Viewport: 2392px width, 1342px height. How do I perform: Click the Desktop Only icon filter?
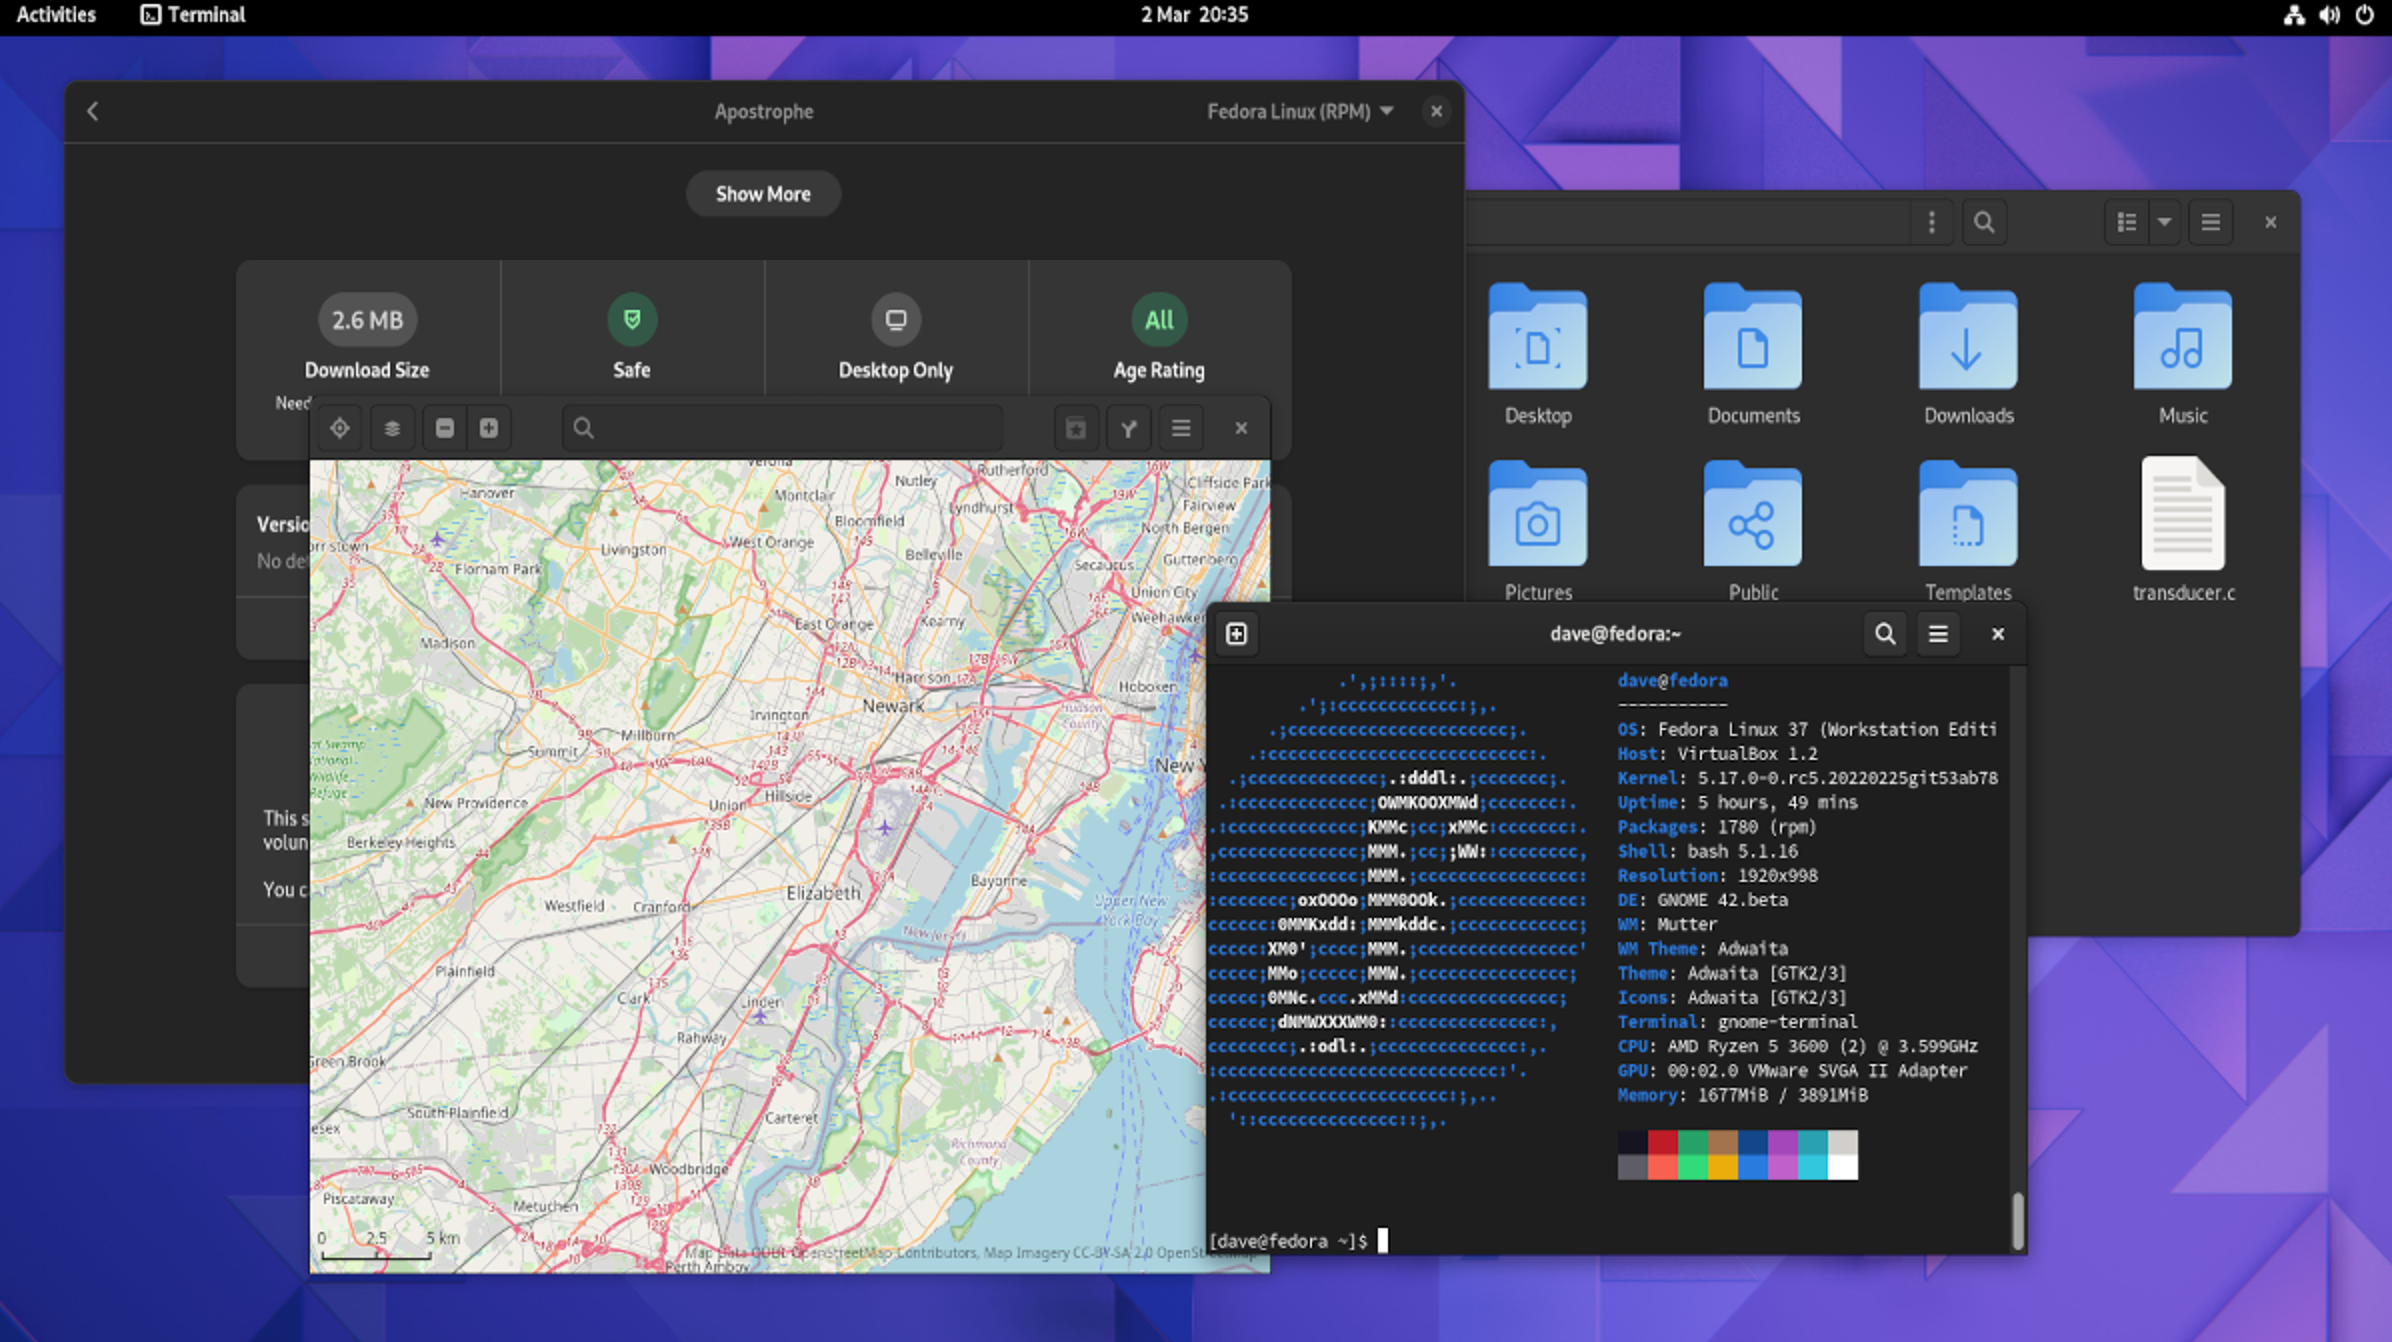coord(895,319)
